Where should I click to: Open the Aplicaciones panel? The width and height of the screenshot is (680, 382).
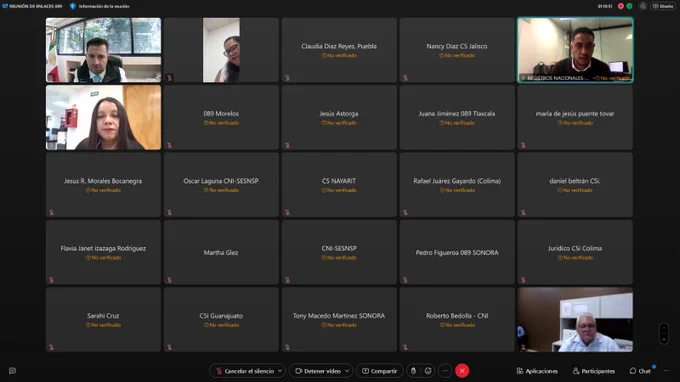click(x=537, y=371)
